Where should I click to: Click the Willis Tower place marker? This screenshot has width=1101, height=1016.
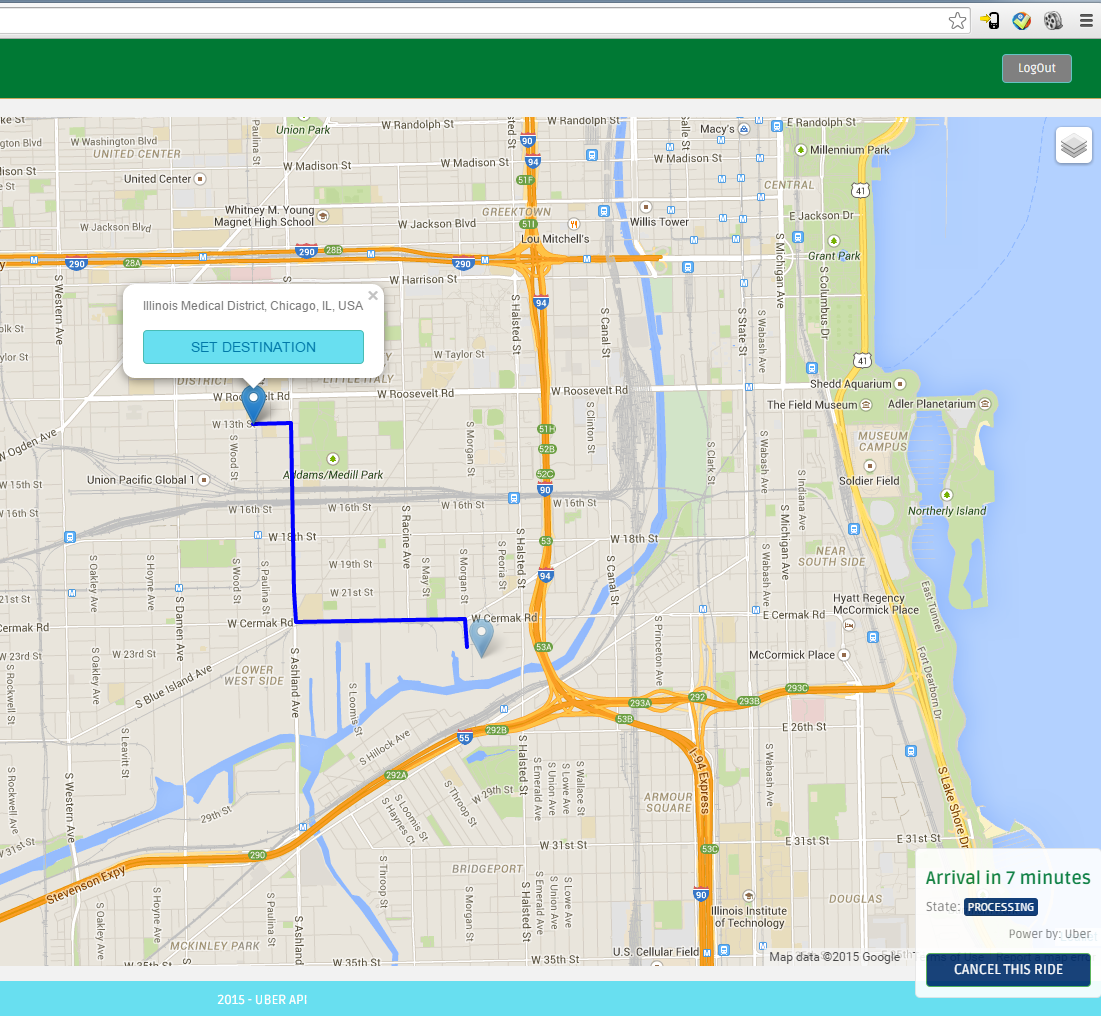(646, 207)
